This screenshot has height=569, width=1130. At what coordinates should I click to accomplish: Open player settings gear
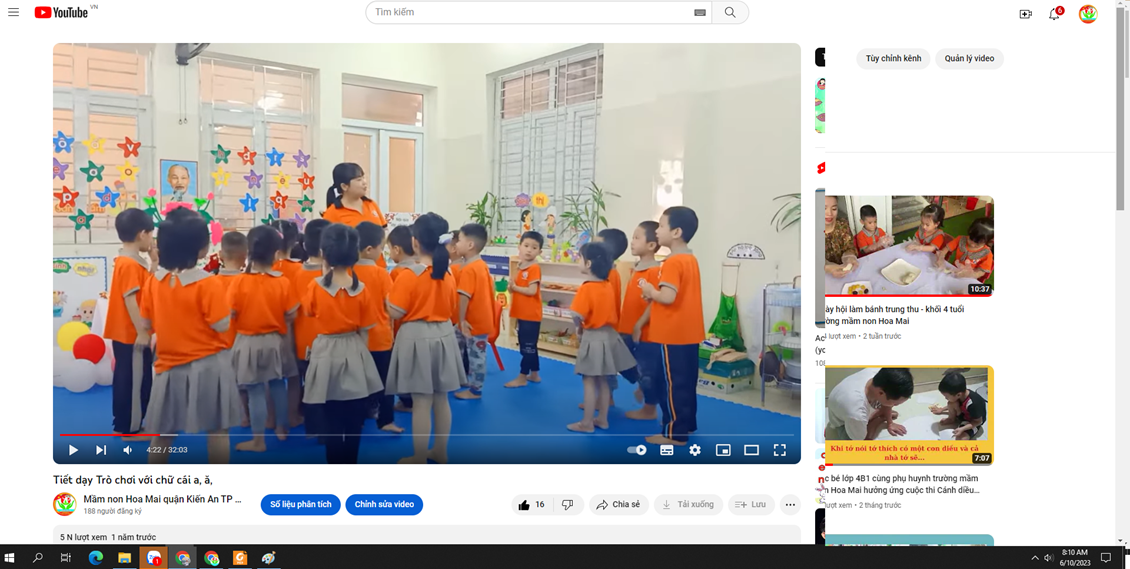[695, 450]
